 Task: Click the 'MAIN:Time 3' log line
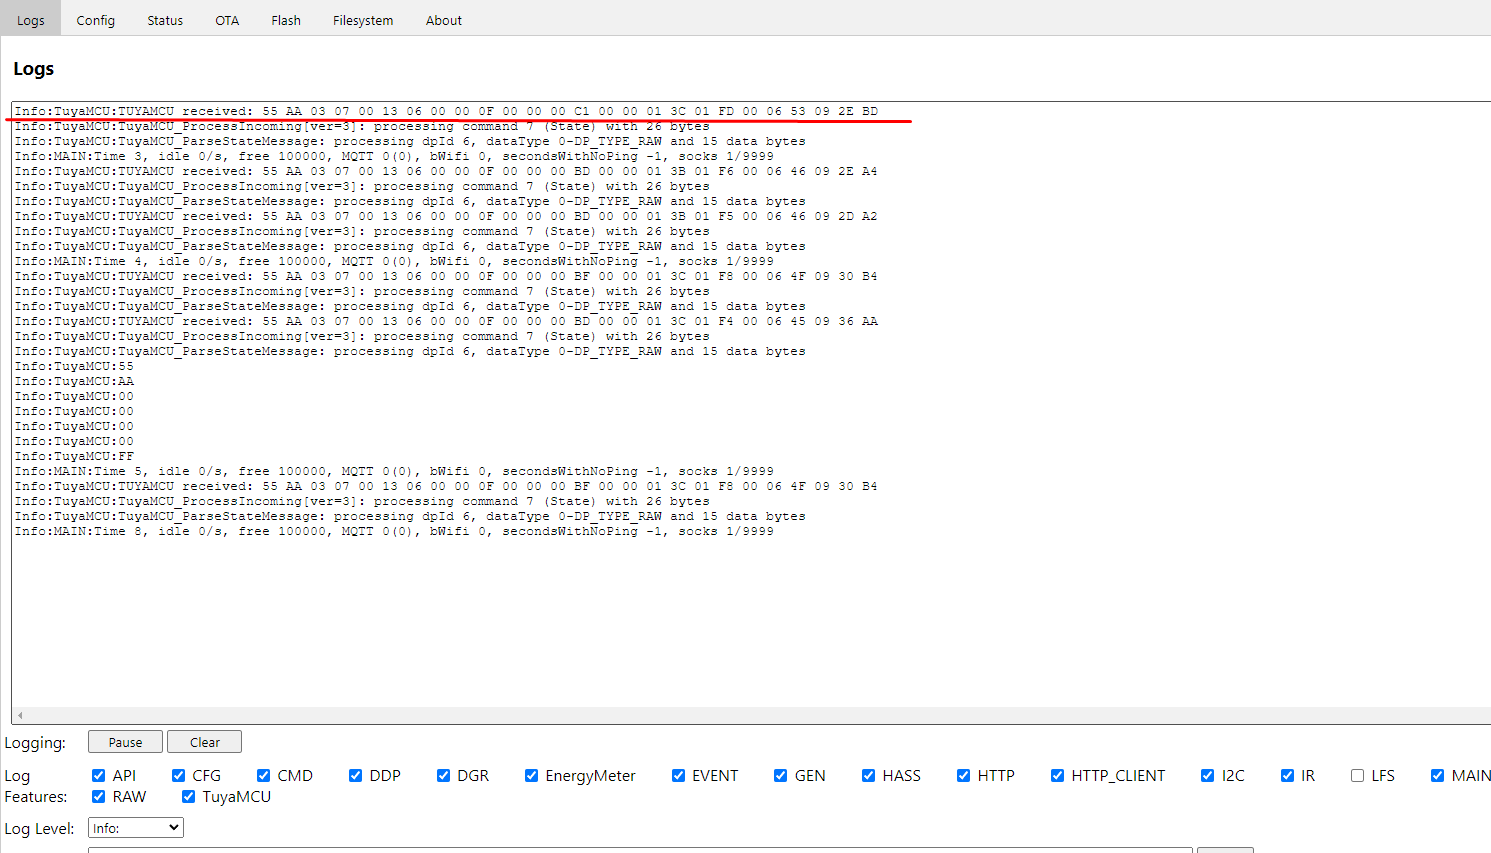click(394, 156)
